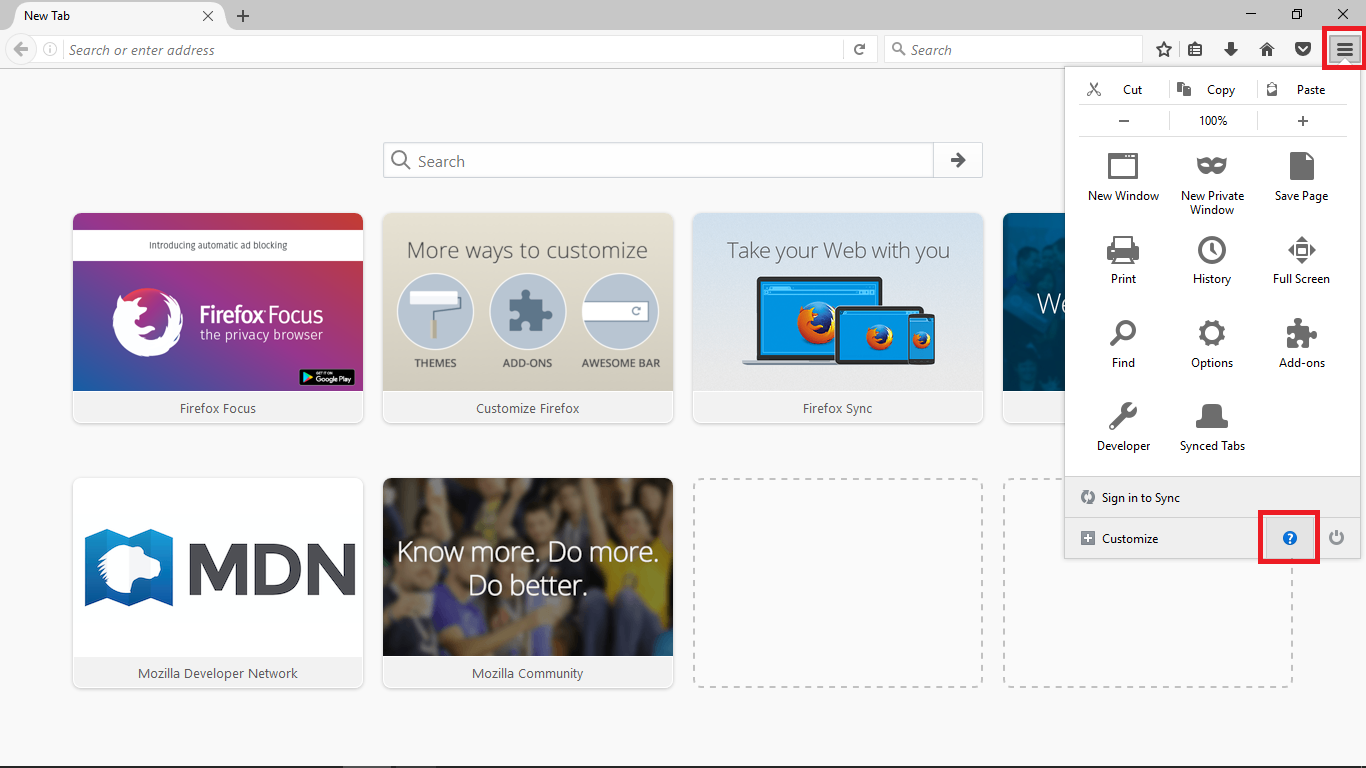This screenshot has height=768, width=1366.
Task: Open Add-ons puzzle piece
Action: [1301, 344]
